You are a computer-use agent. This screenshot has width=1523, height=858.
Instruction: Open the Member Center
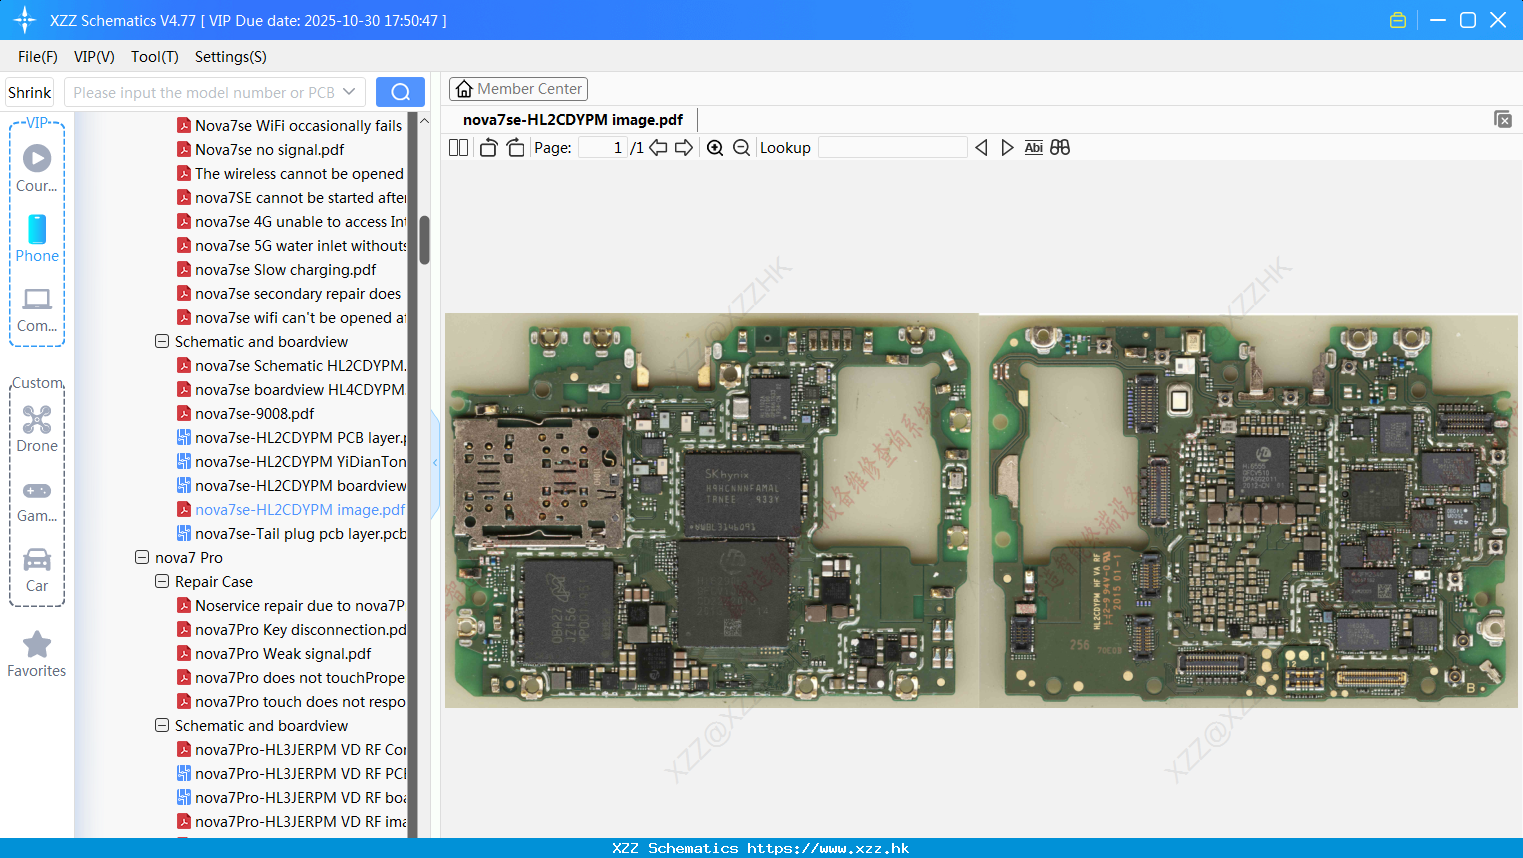(x=518, y=89)
